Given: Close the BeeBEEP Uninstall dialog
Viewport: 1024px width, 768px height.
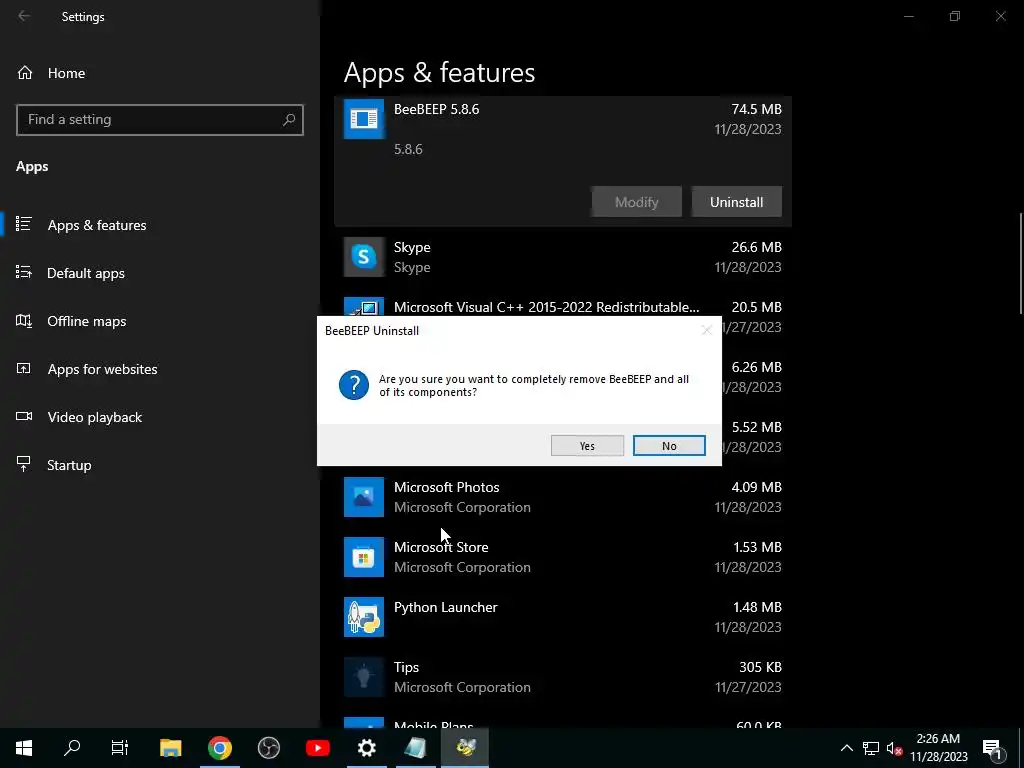Looking at the screenshot, I should pyautogui.click(x=706, y=330).
